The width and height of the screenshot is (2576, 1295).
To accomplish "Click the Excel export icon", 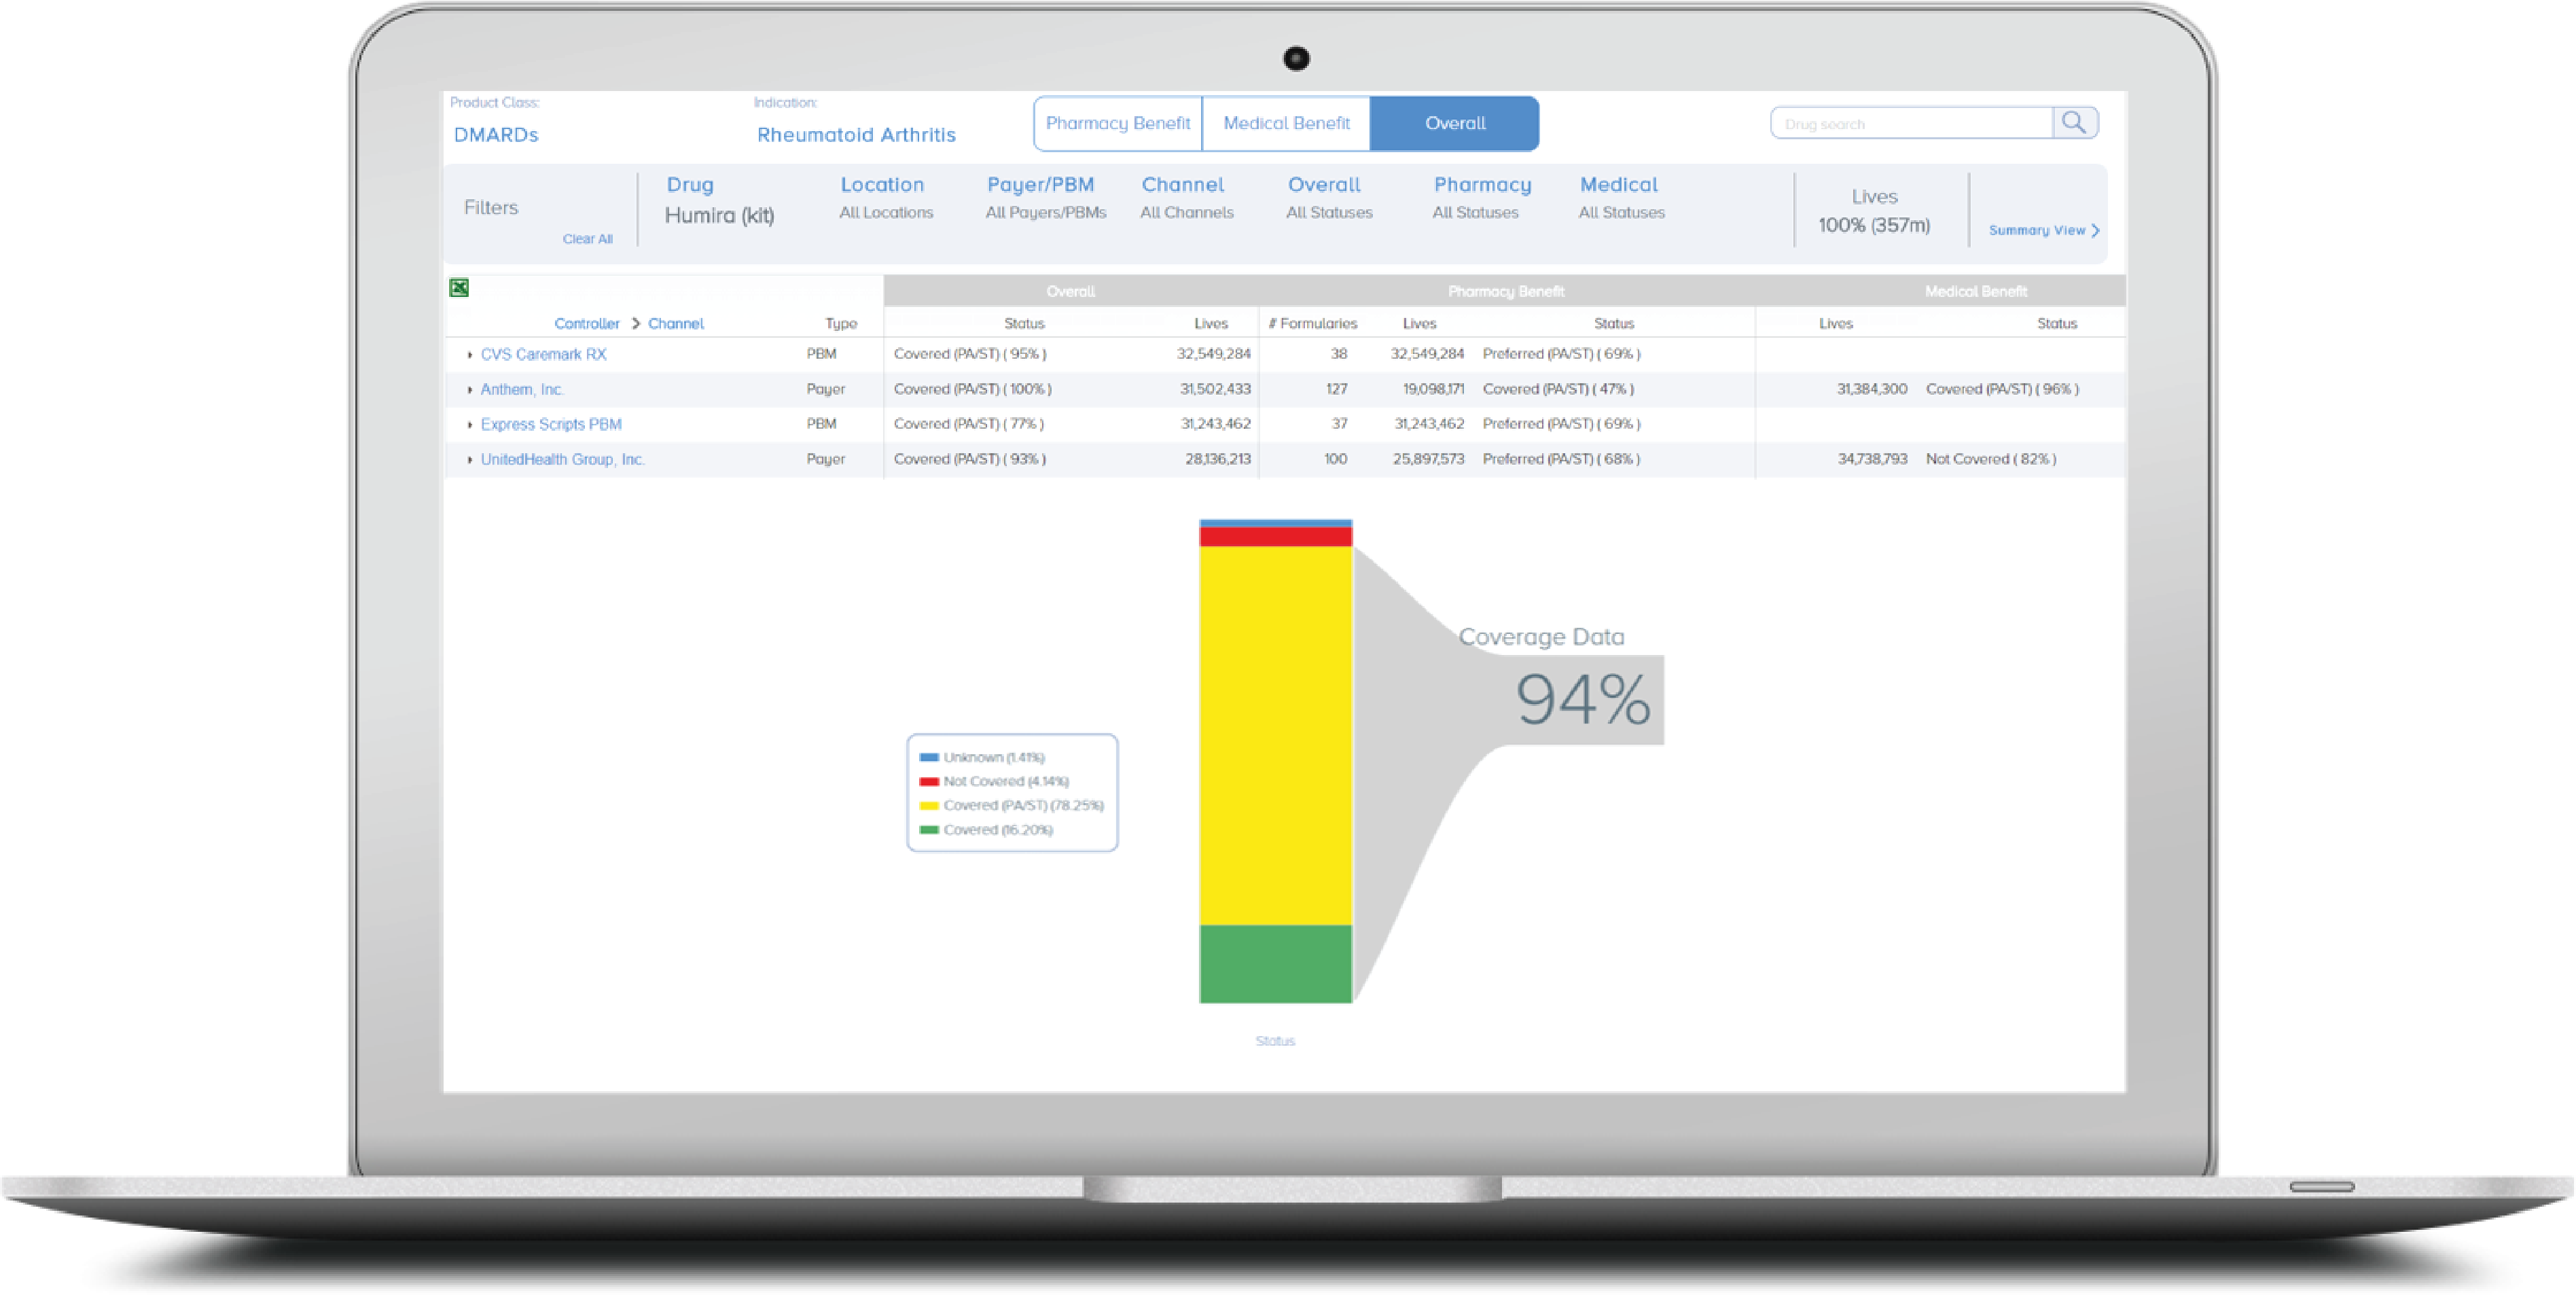I will click(x=459, y=288).
